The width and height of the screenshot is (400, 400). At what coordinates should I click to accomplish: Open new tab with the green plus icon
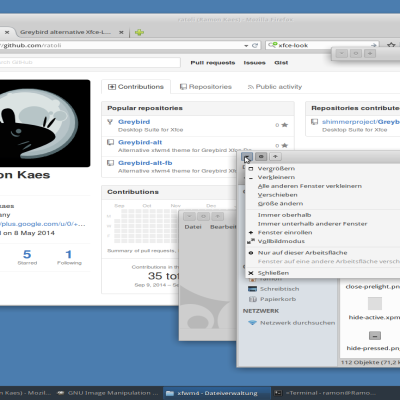[x=139, y=32]
